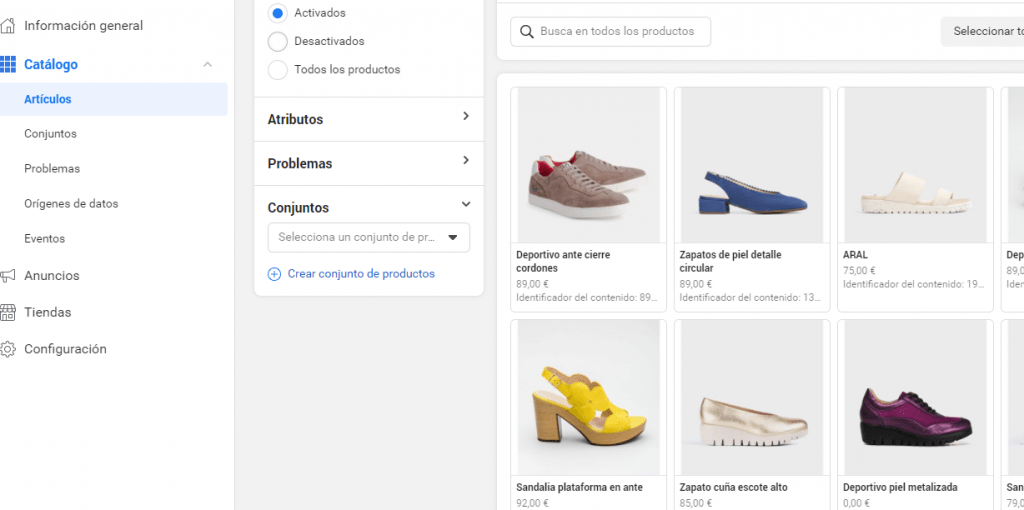The image size is (1024, 510).
Task: Collapse the Catálogo menu chevron
Action: [x=208, y=64]
